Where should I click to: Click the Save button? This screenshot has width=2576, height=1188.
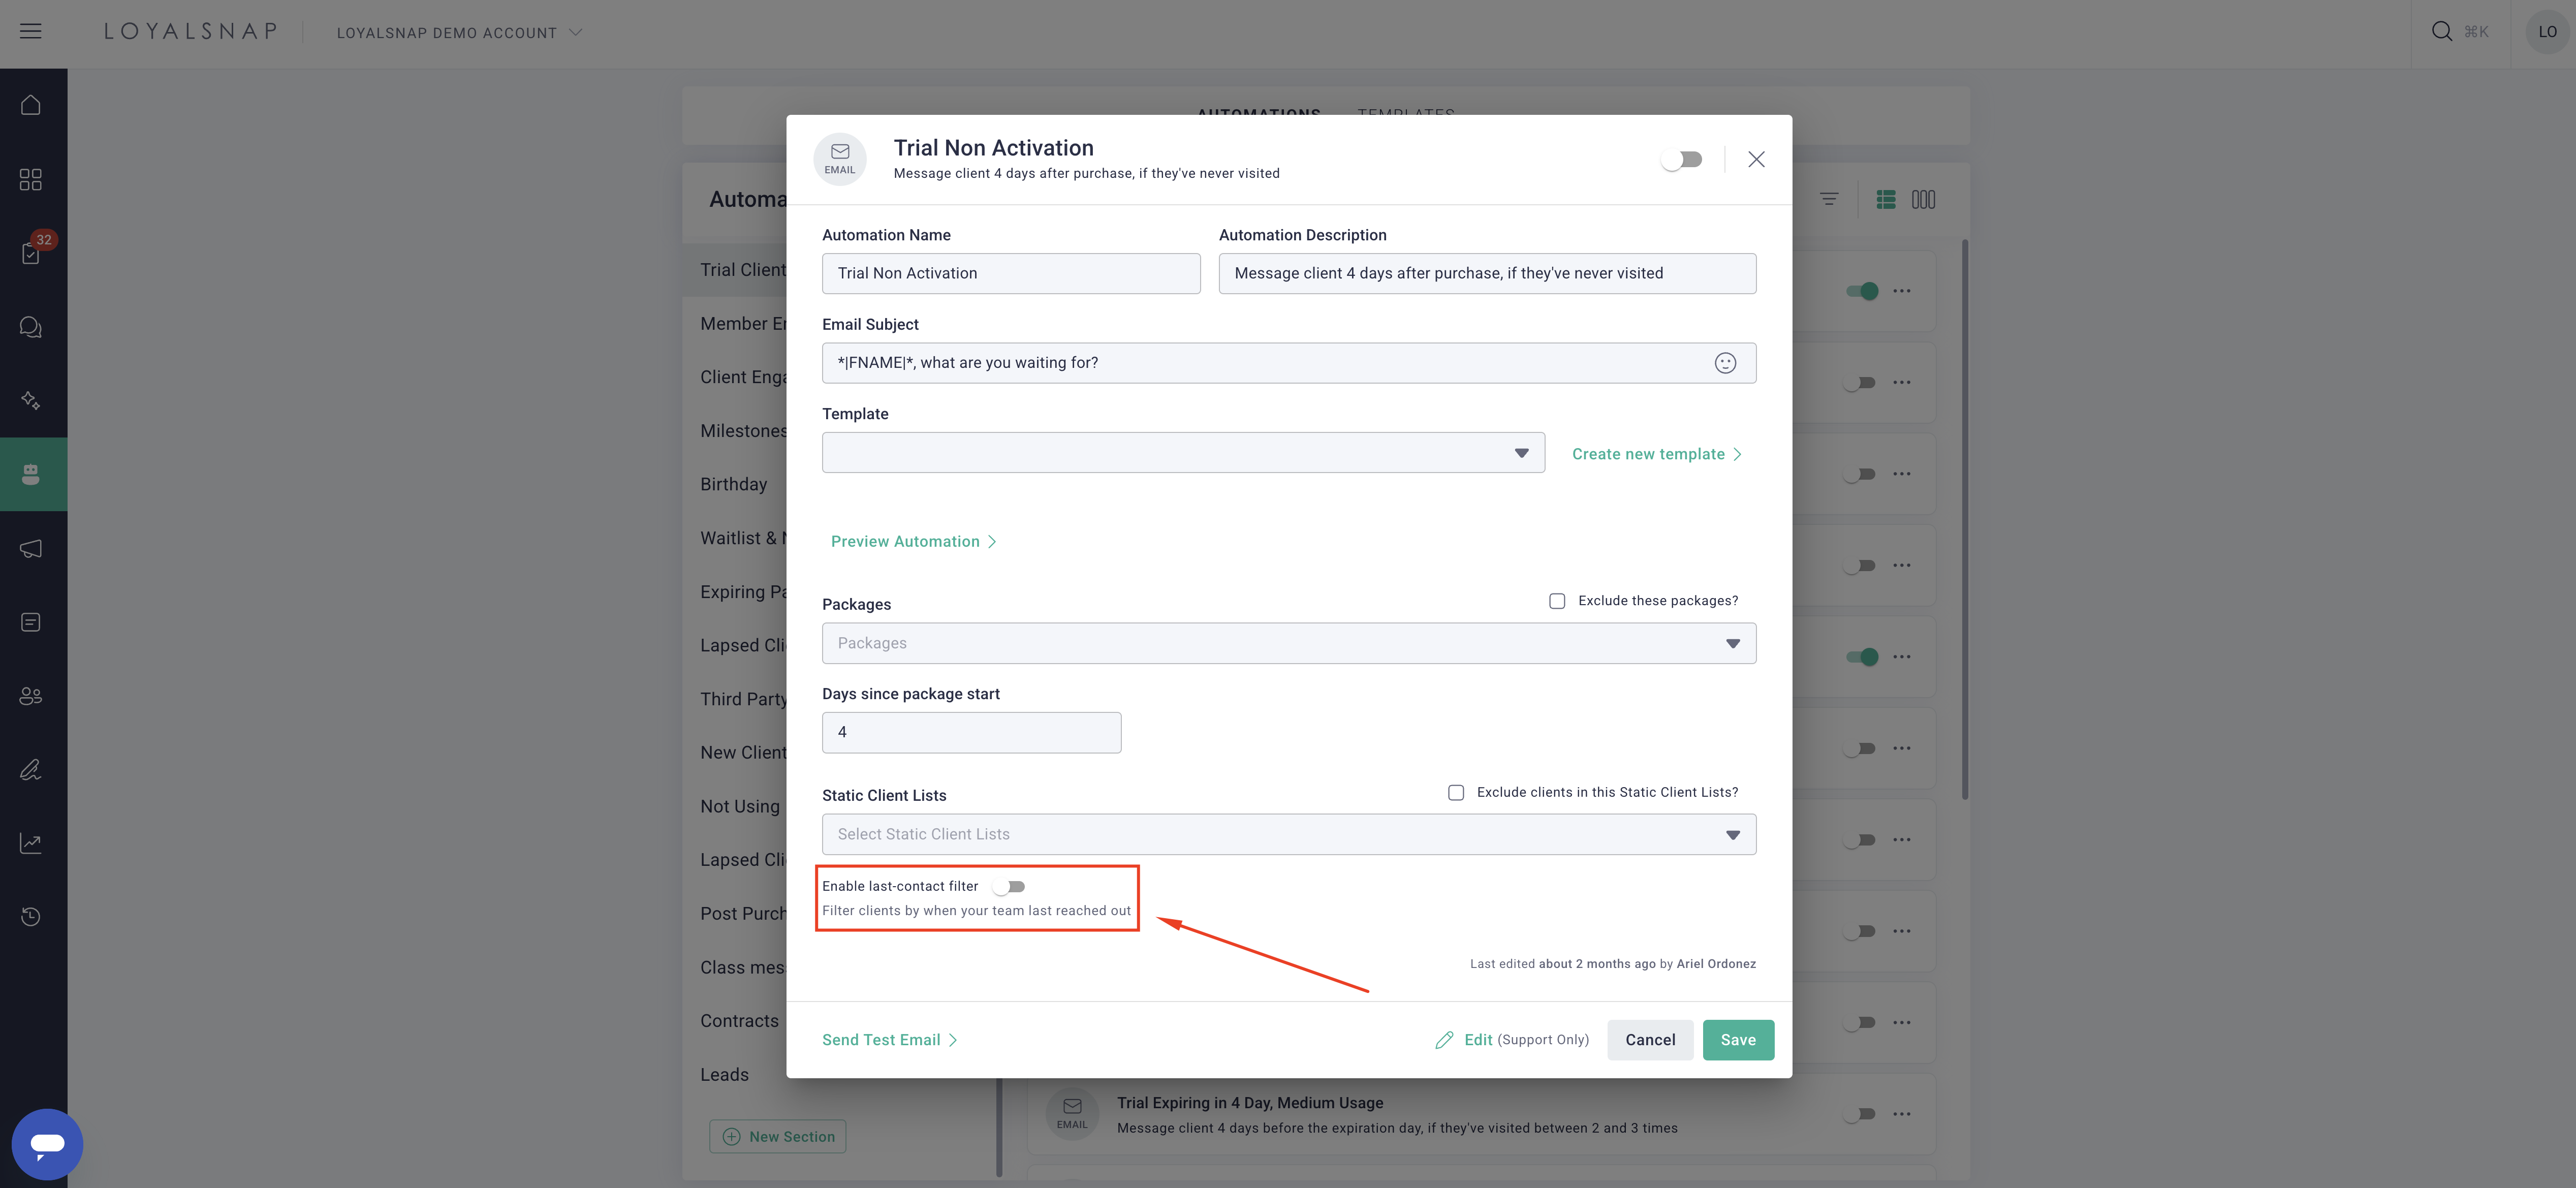click(x=1738, y=1040)
